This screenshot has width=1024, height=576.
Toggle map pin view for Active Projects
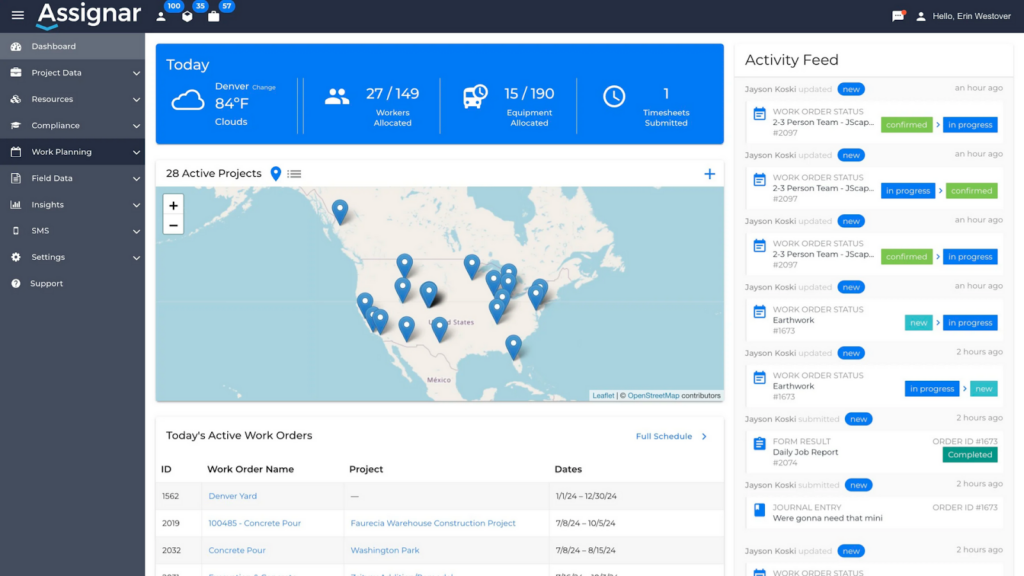click(275, 172)
